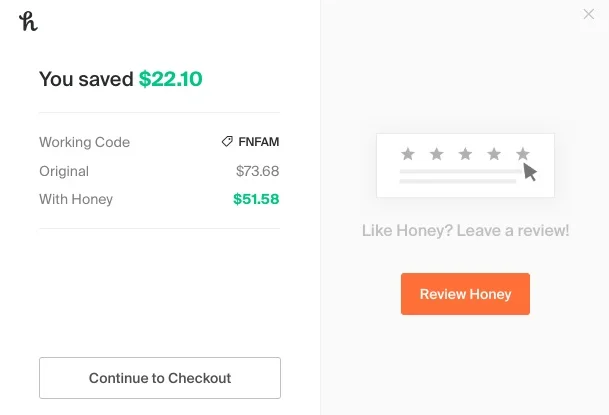The image size is (609, 415).
Task: Click the original price $73.68
Action: [x=258, y=171]
